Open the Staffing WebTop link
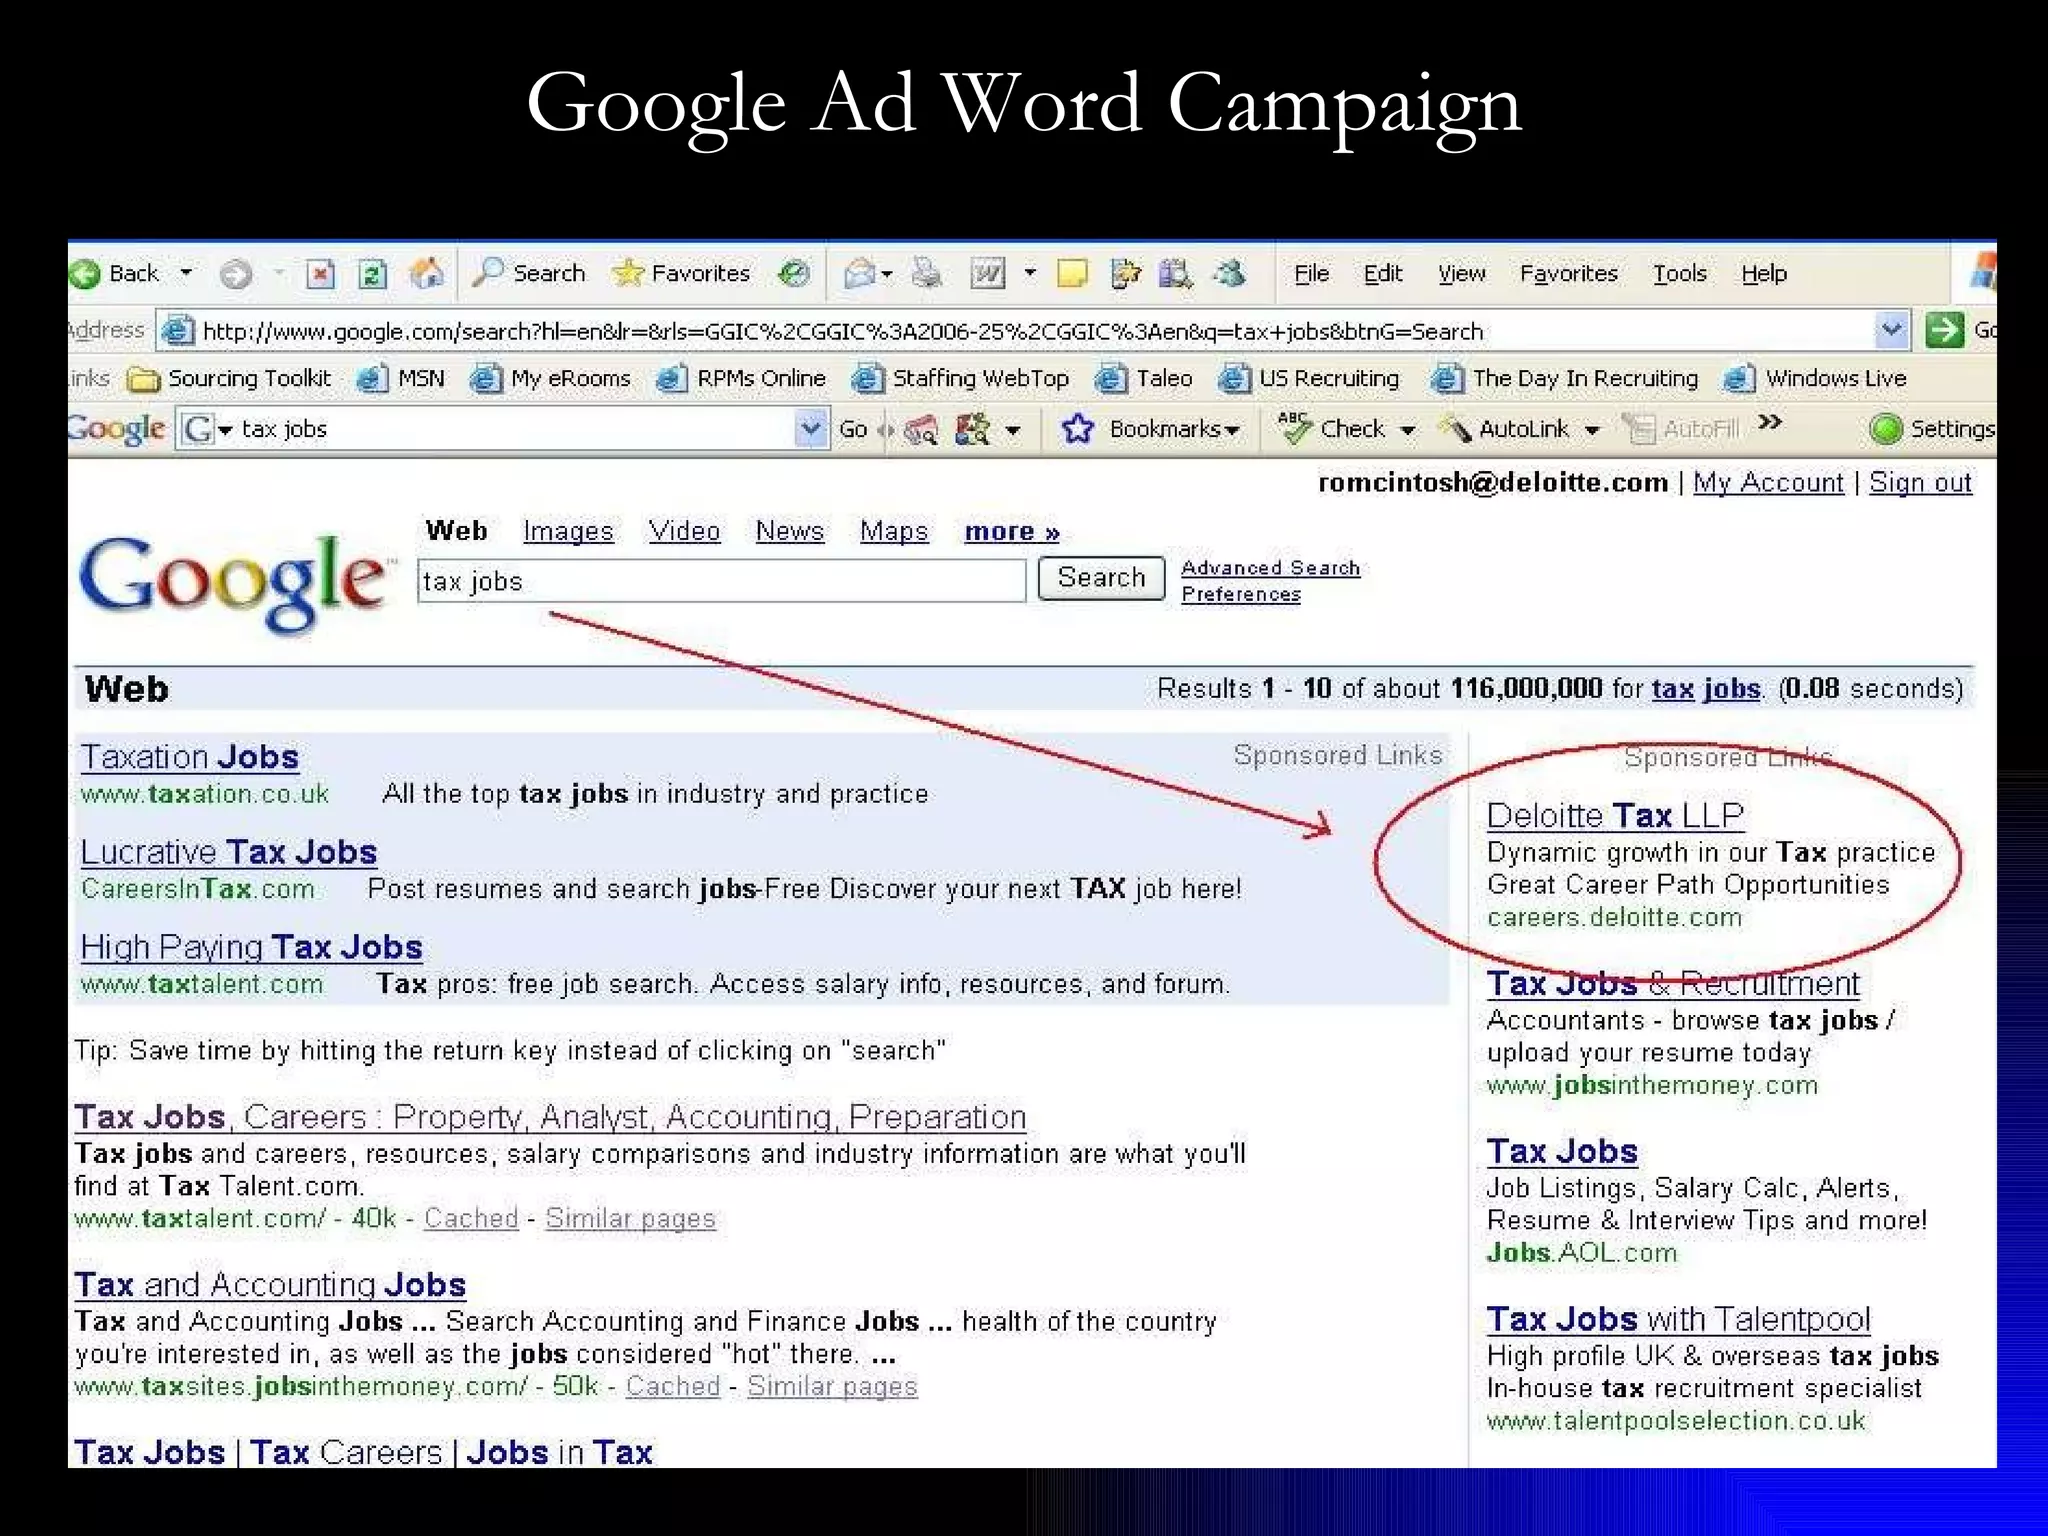This screenshot has width=2048, height=1536. coord(960,379)
